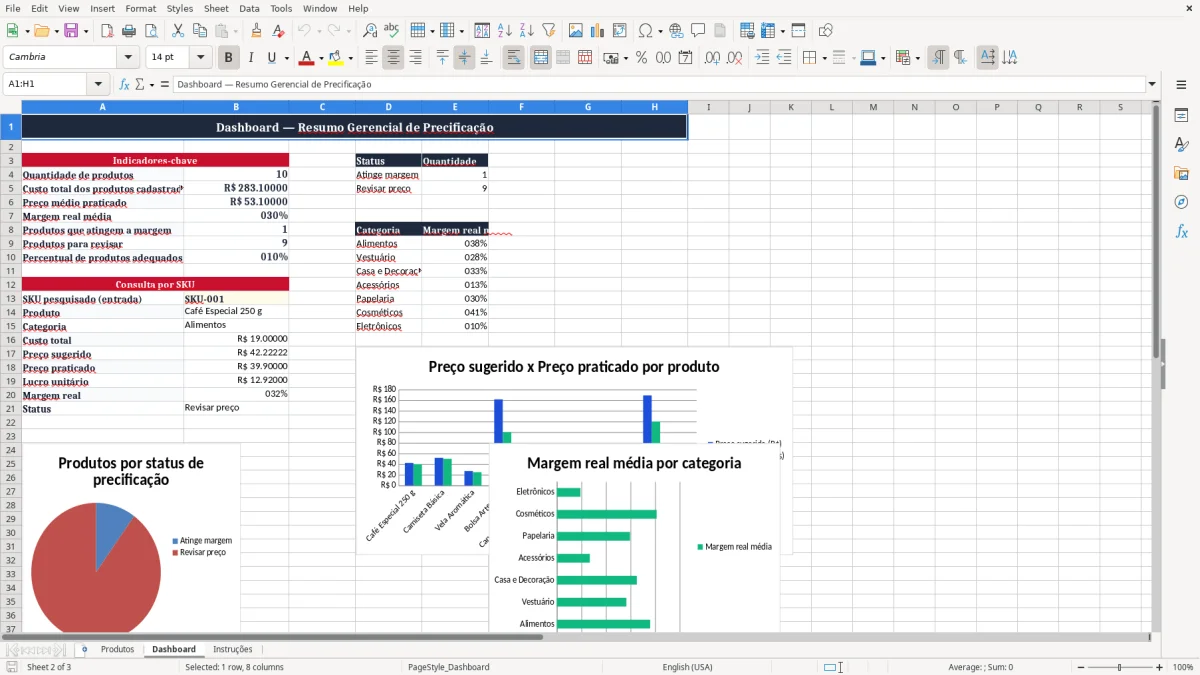Click the Increase Indent icon
This screenshot has height=675, width=1200.
762,58
